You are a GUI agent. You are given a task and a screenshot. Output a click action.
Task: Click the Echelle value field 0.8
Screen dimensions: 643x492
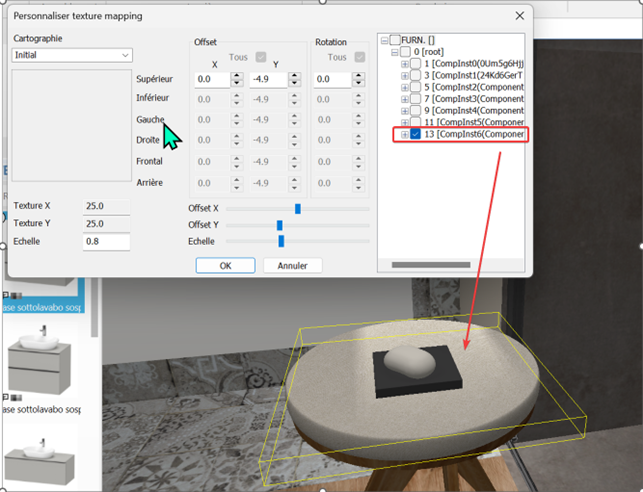[106, 241]
